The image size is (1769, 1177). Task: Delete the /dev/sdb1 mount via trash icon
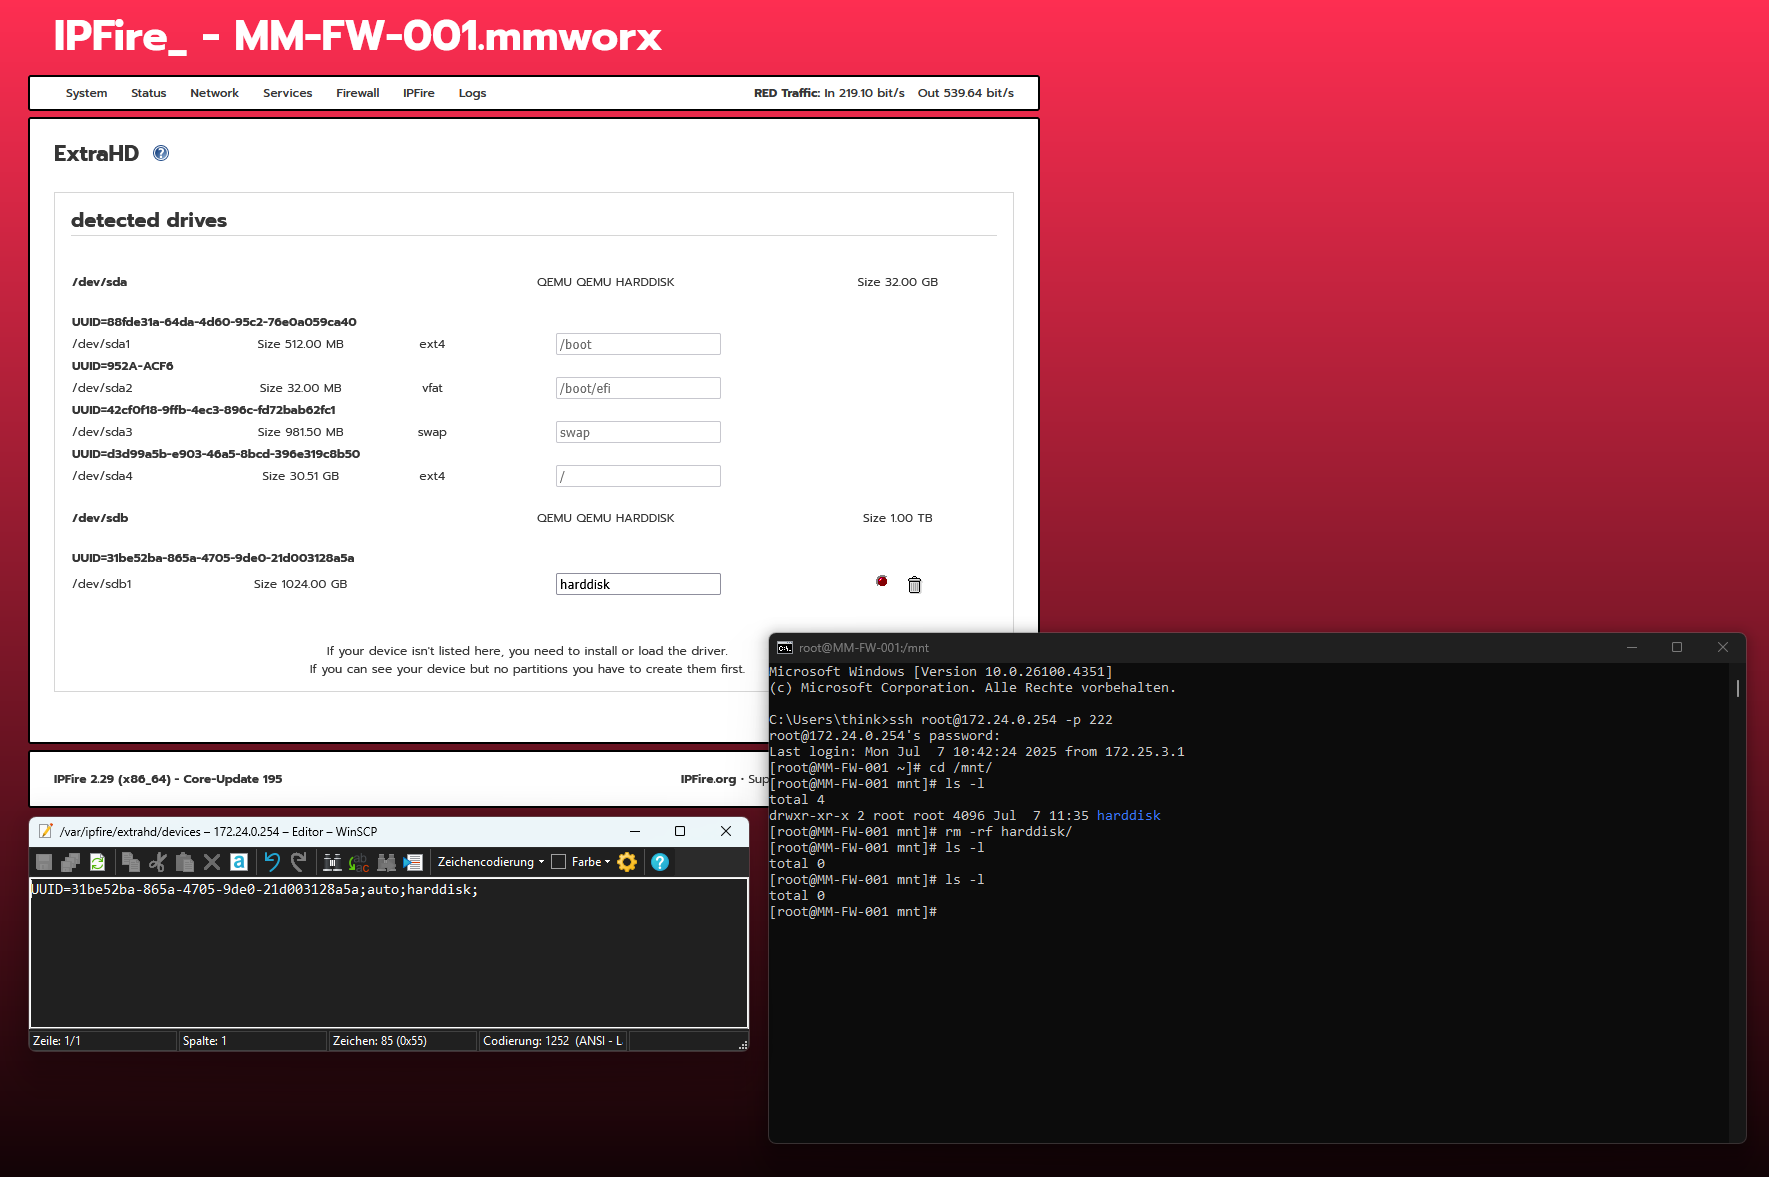click(x=914, y=585)
